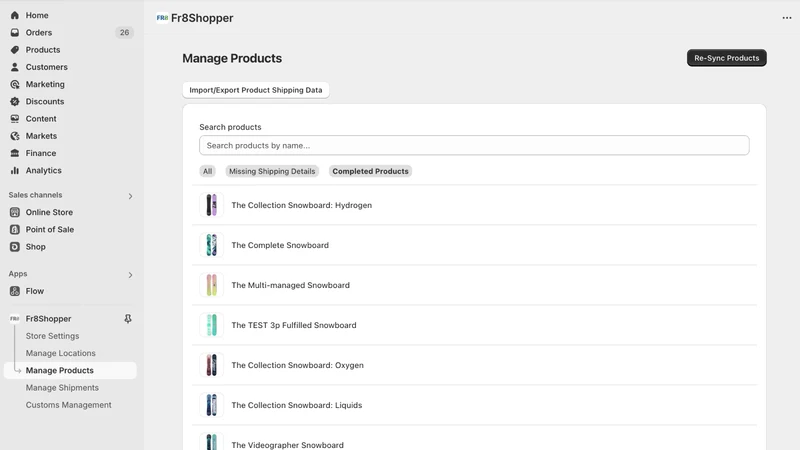This screenshot has height=450, width=800.
Task: Open the Discounts page
Action: (45, 102)
